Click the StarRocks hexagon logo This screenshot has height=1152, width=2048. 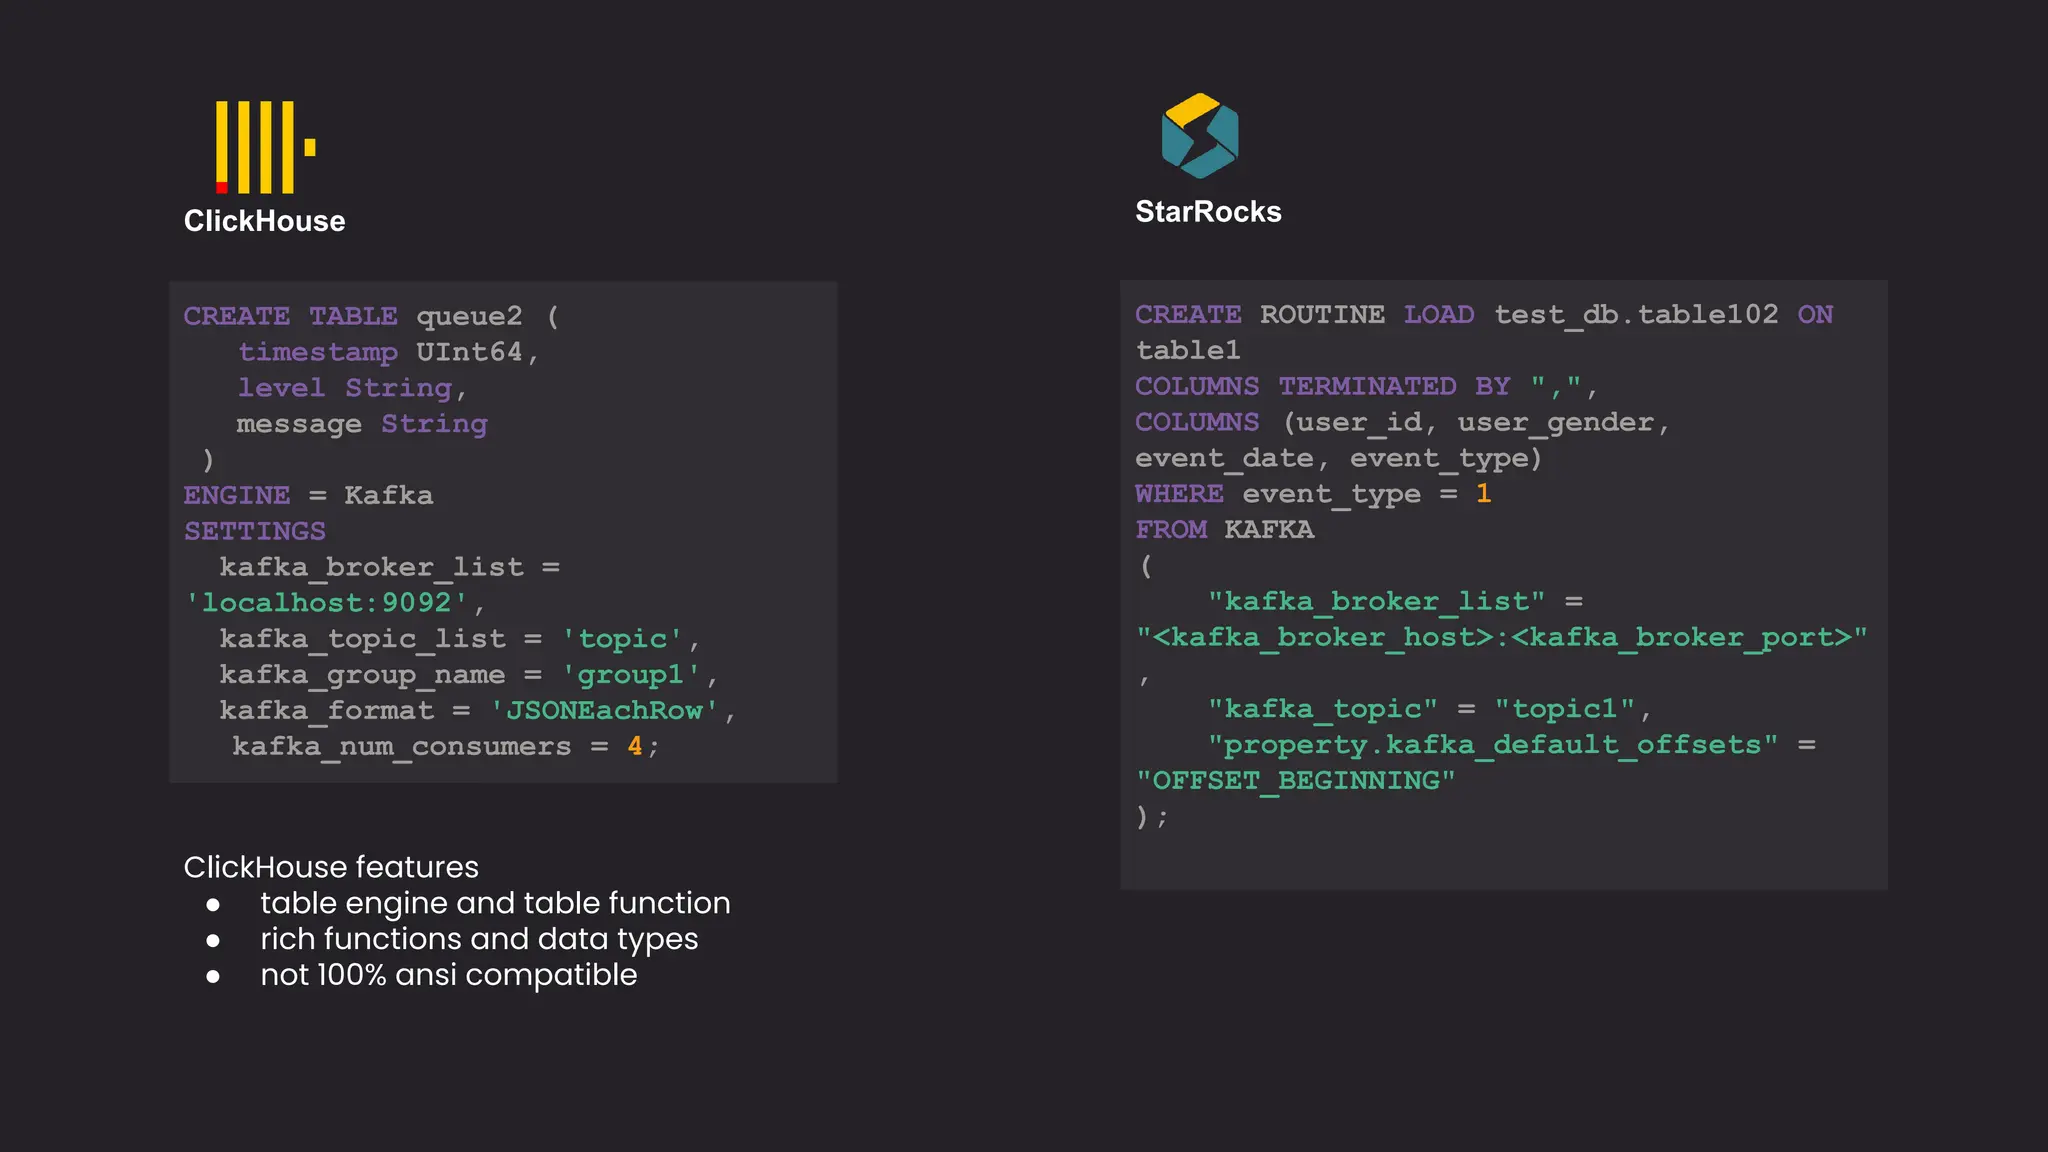(1200, 136)
